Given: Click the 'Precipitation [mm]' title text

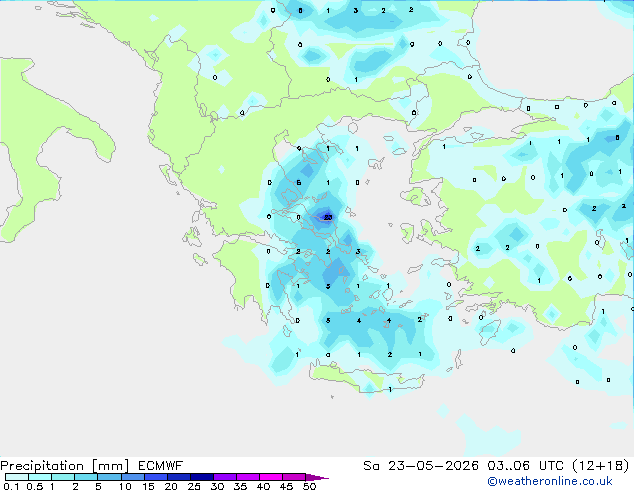Looking at the screenshot, I should click(65, 466).
